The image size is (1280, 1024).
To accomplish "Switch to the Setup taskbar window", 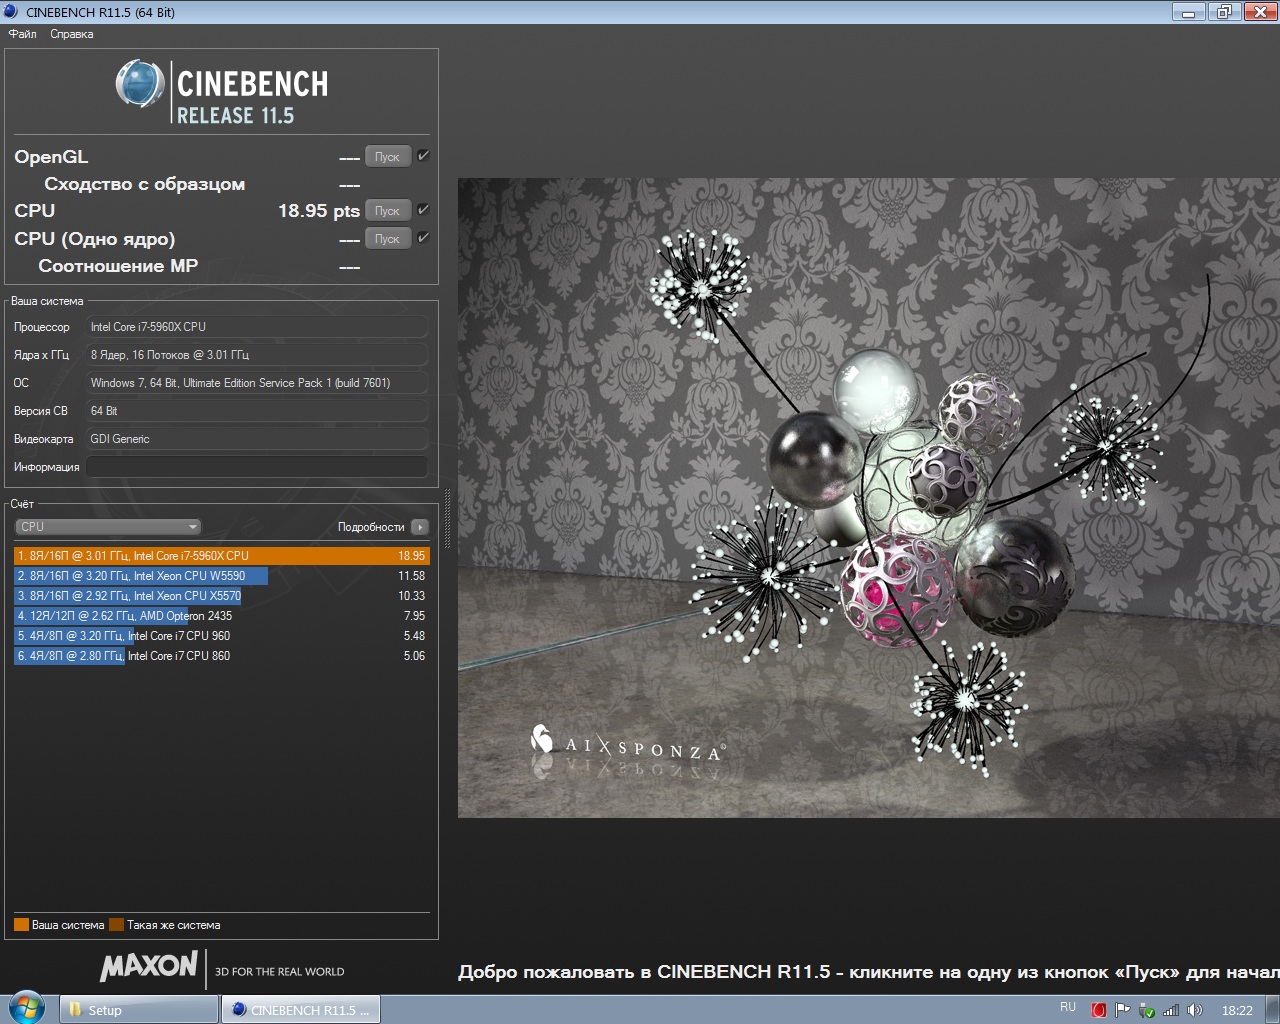I will click(139, 1010).
